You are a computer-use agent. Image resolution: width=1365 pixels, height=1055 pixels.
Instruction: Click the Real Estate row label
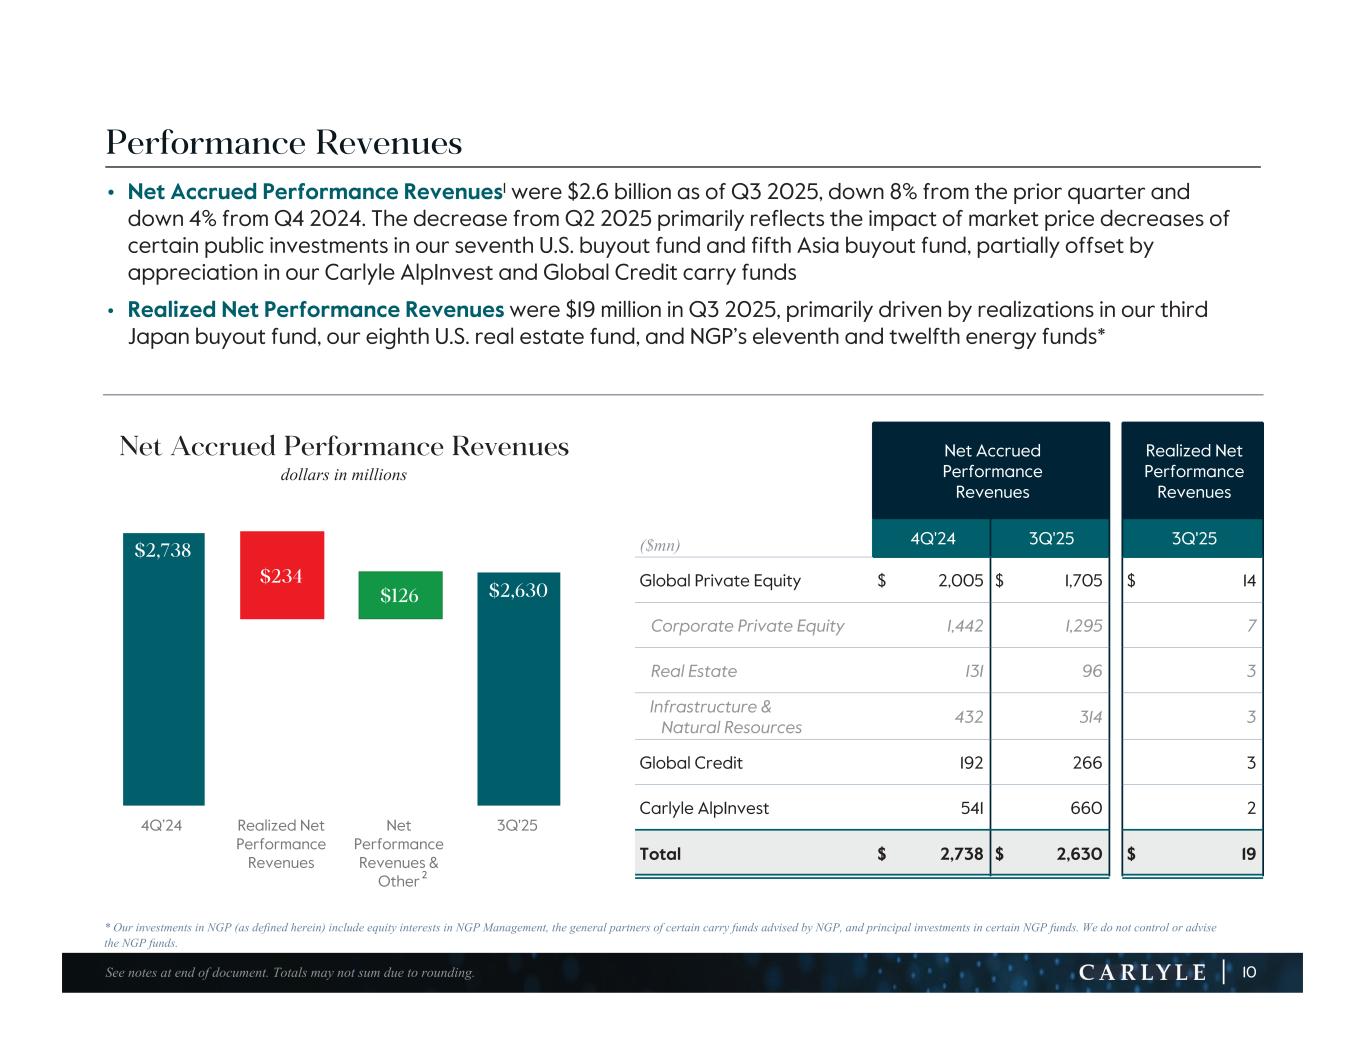pos(693,671)
